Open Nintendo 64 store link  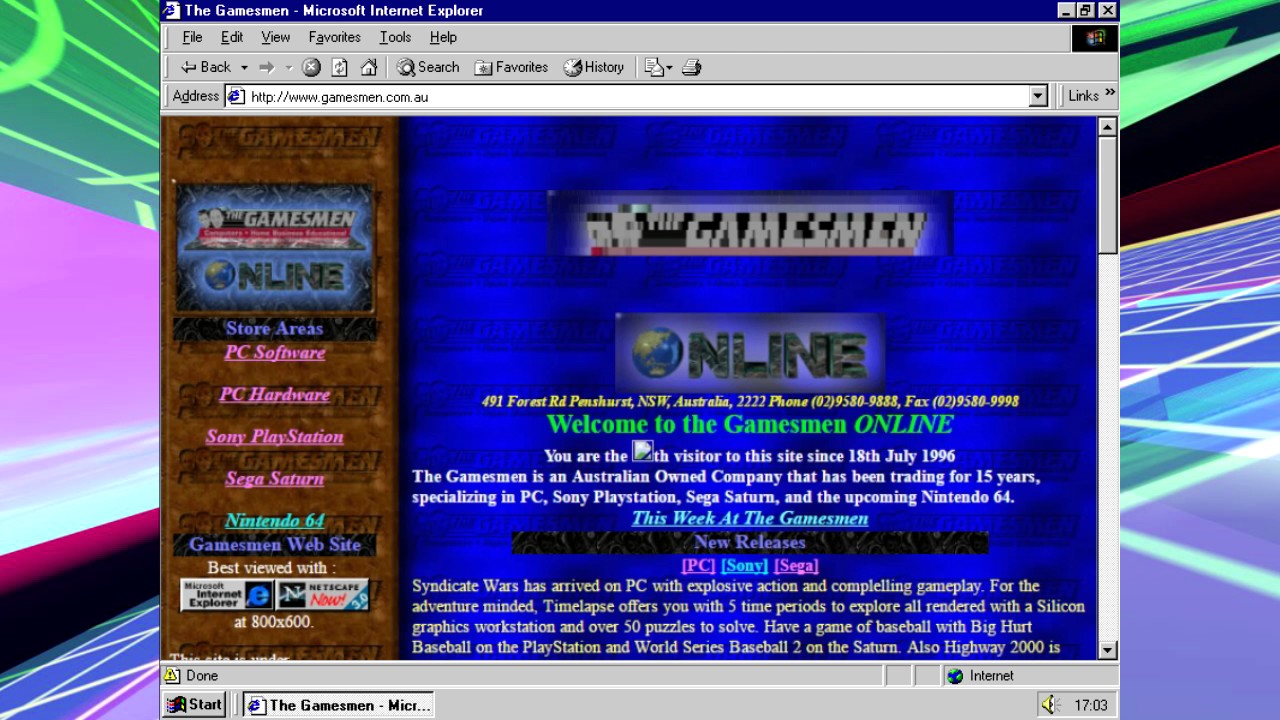coord(275,520)
